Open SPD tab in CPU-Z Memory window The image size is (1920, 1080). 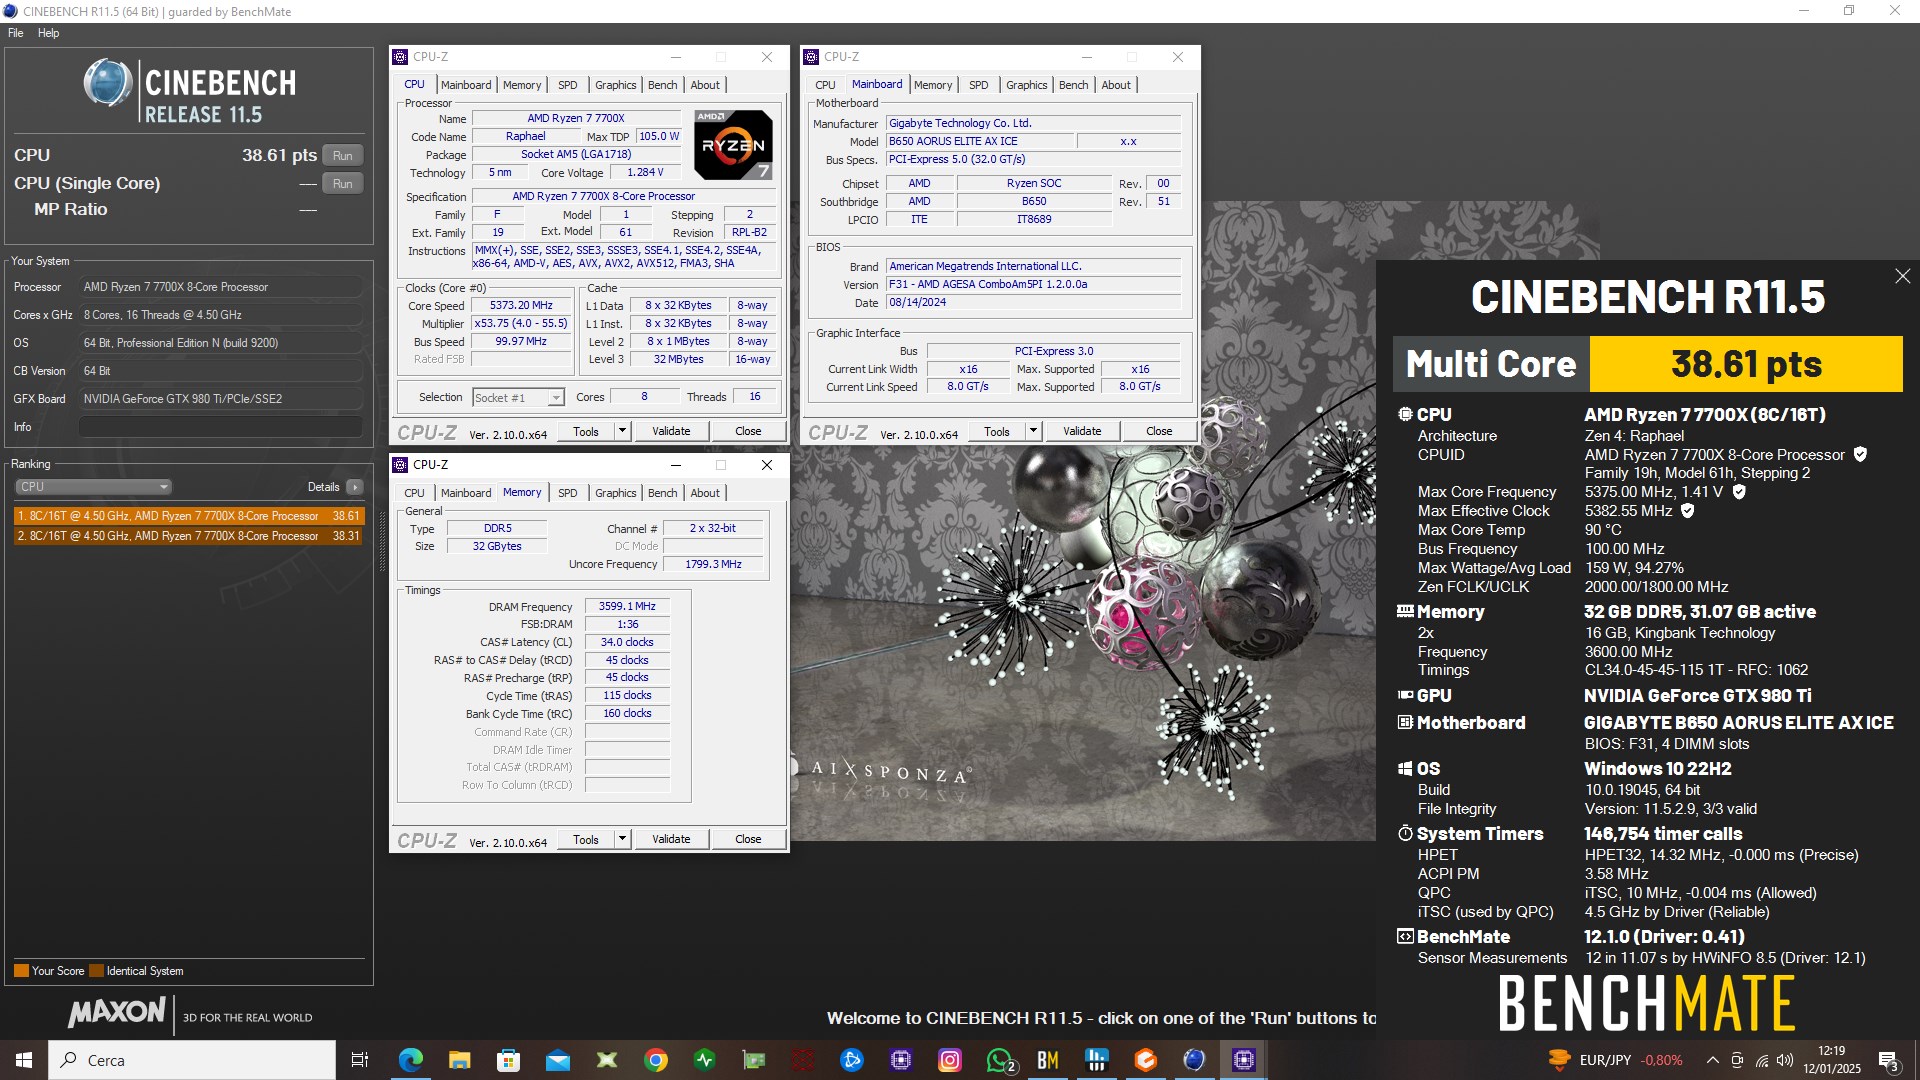coord(567,493)
